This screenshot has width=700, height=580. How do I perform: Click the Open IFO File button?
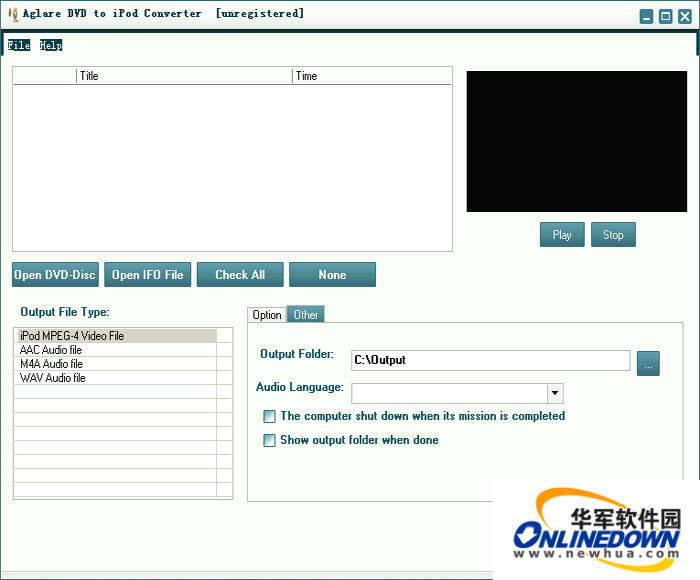148,275
